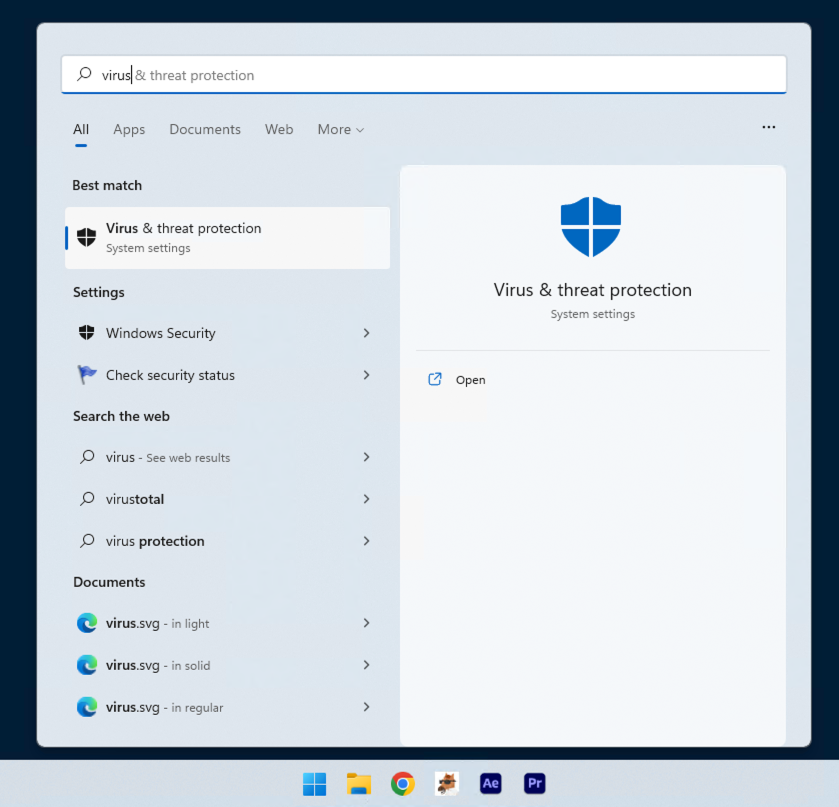Viewport: 839px width, 807px height.
Task: Open virus.svg document in light
Action: 227,623
